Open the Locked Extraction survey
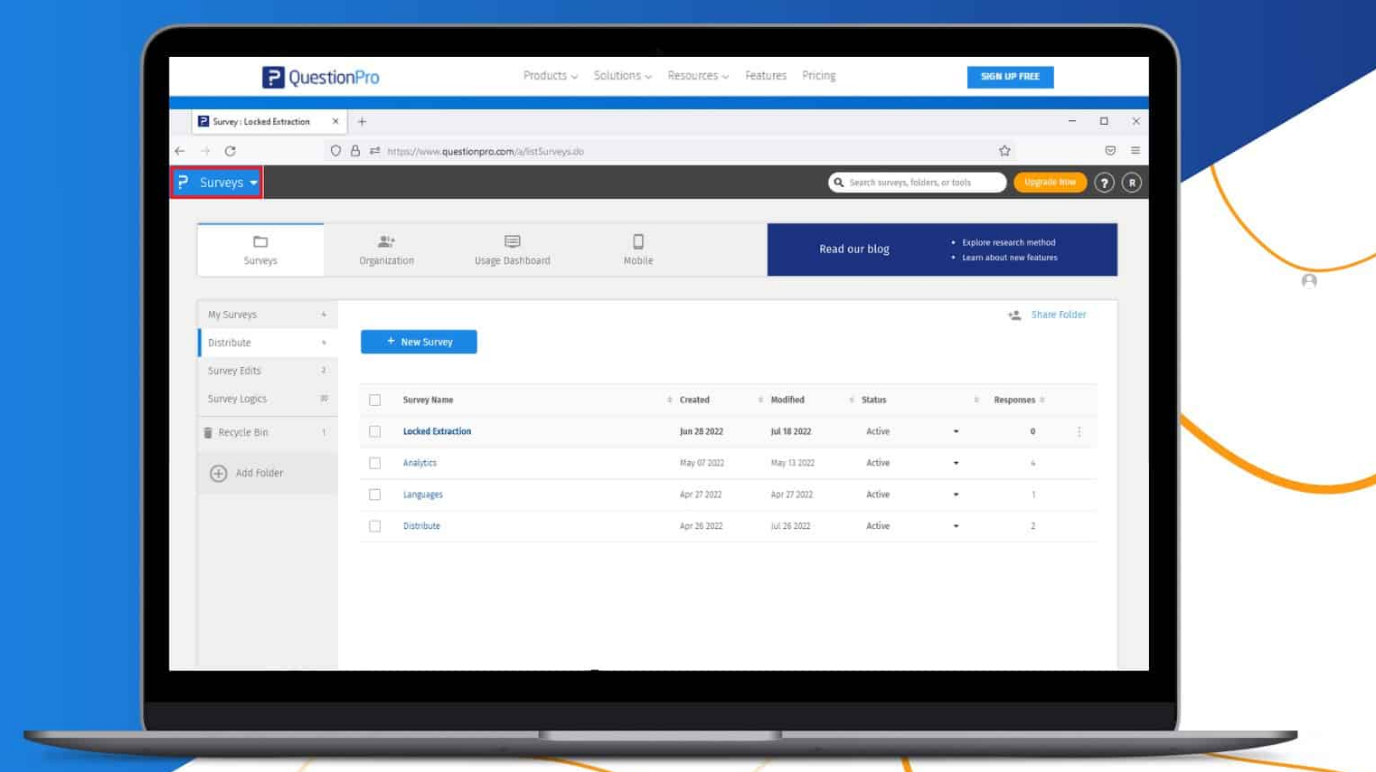The width and height of the screenshot is (1376, 772). click(437, 432)
